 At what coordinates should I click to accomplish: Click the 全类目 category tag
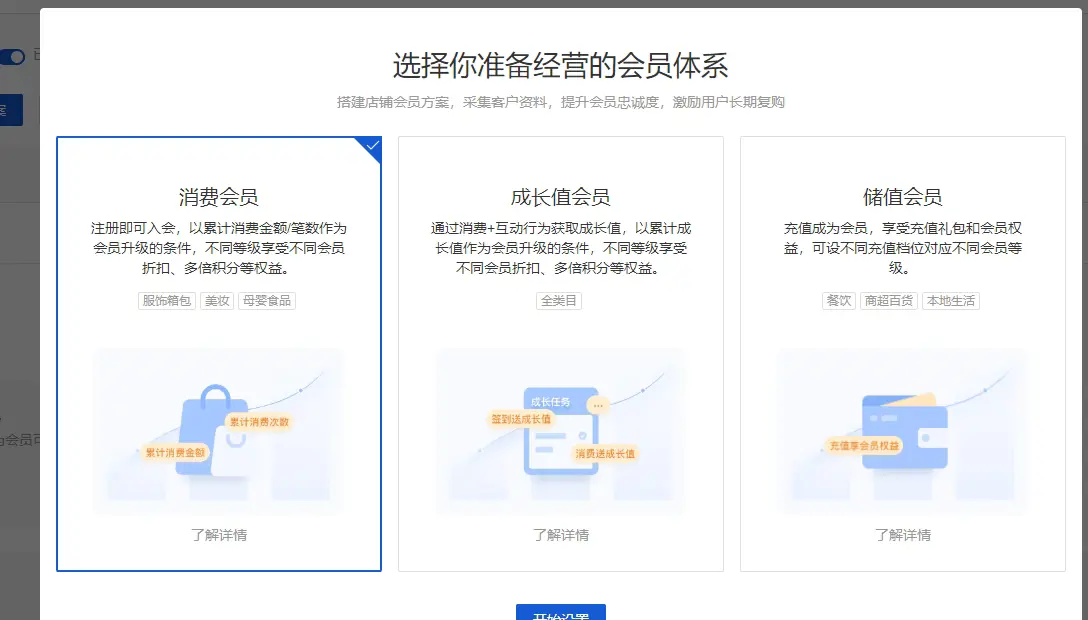(560, 300)
